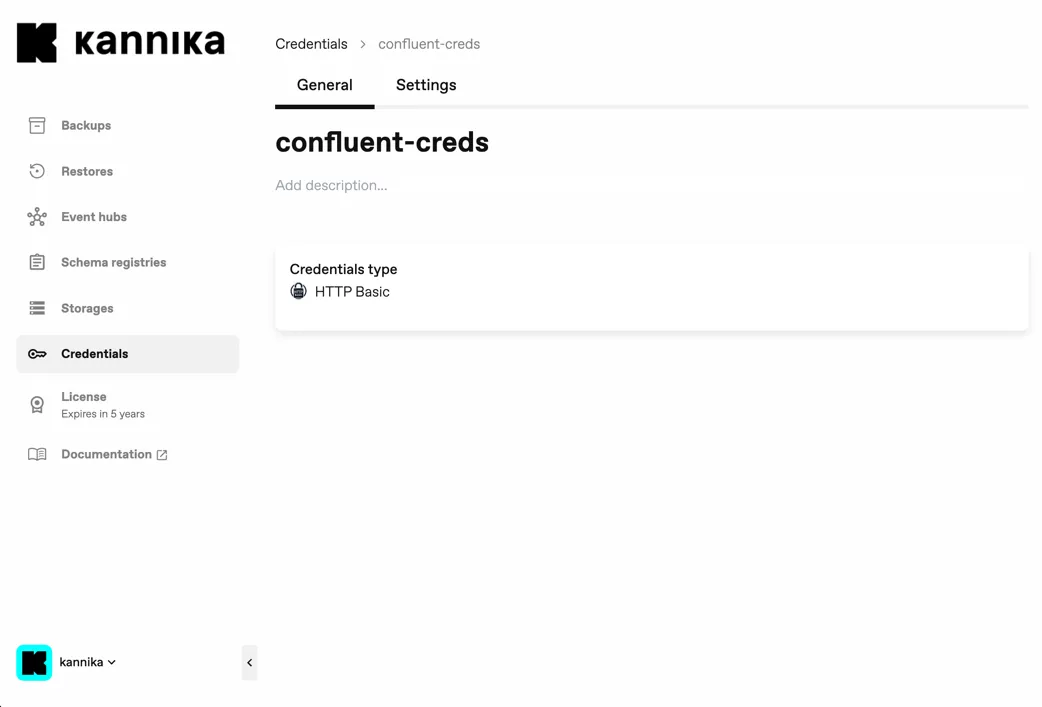
Task: Collapse the sidebar with the chevron
Action: (249, 662)
